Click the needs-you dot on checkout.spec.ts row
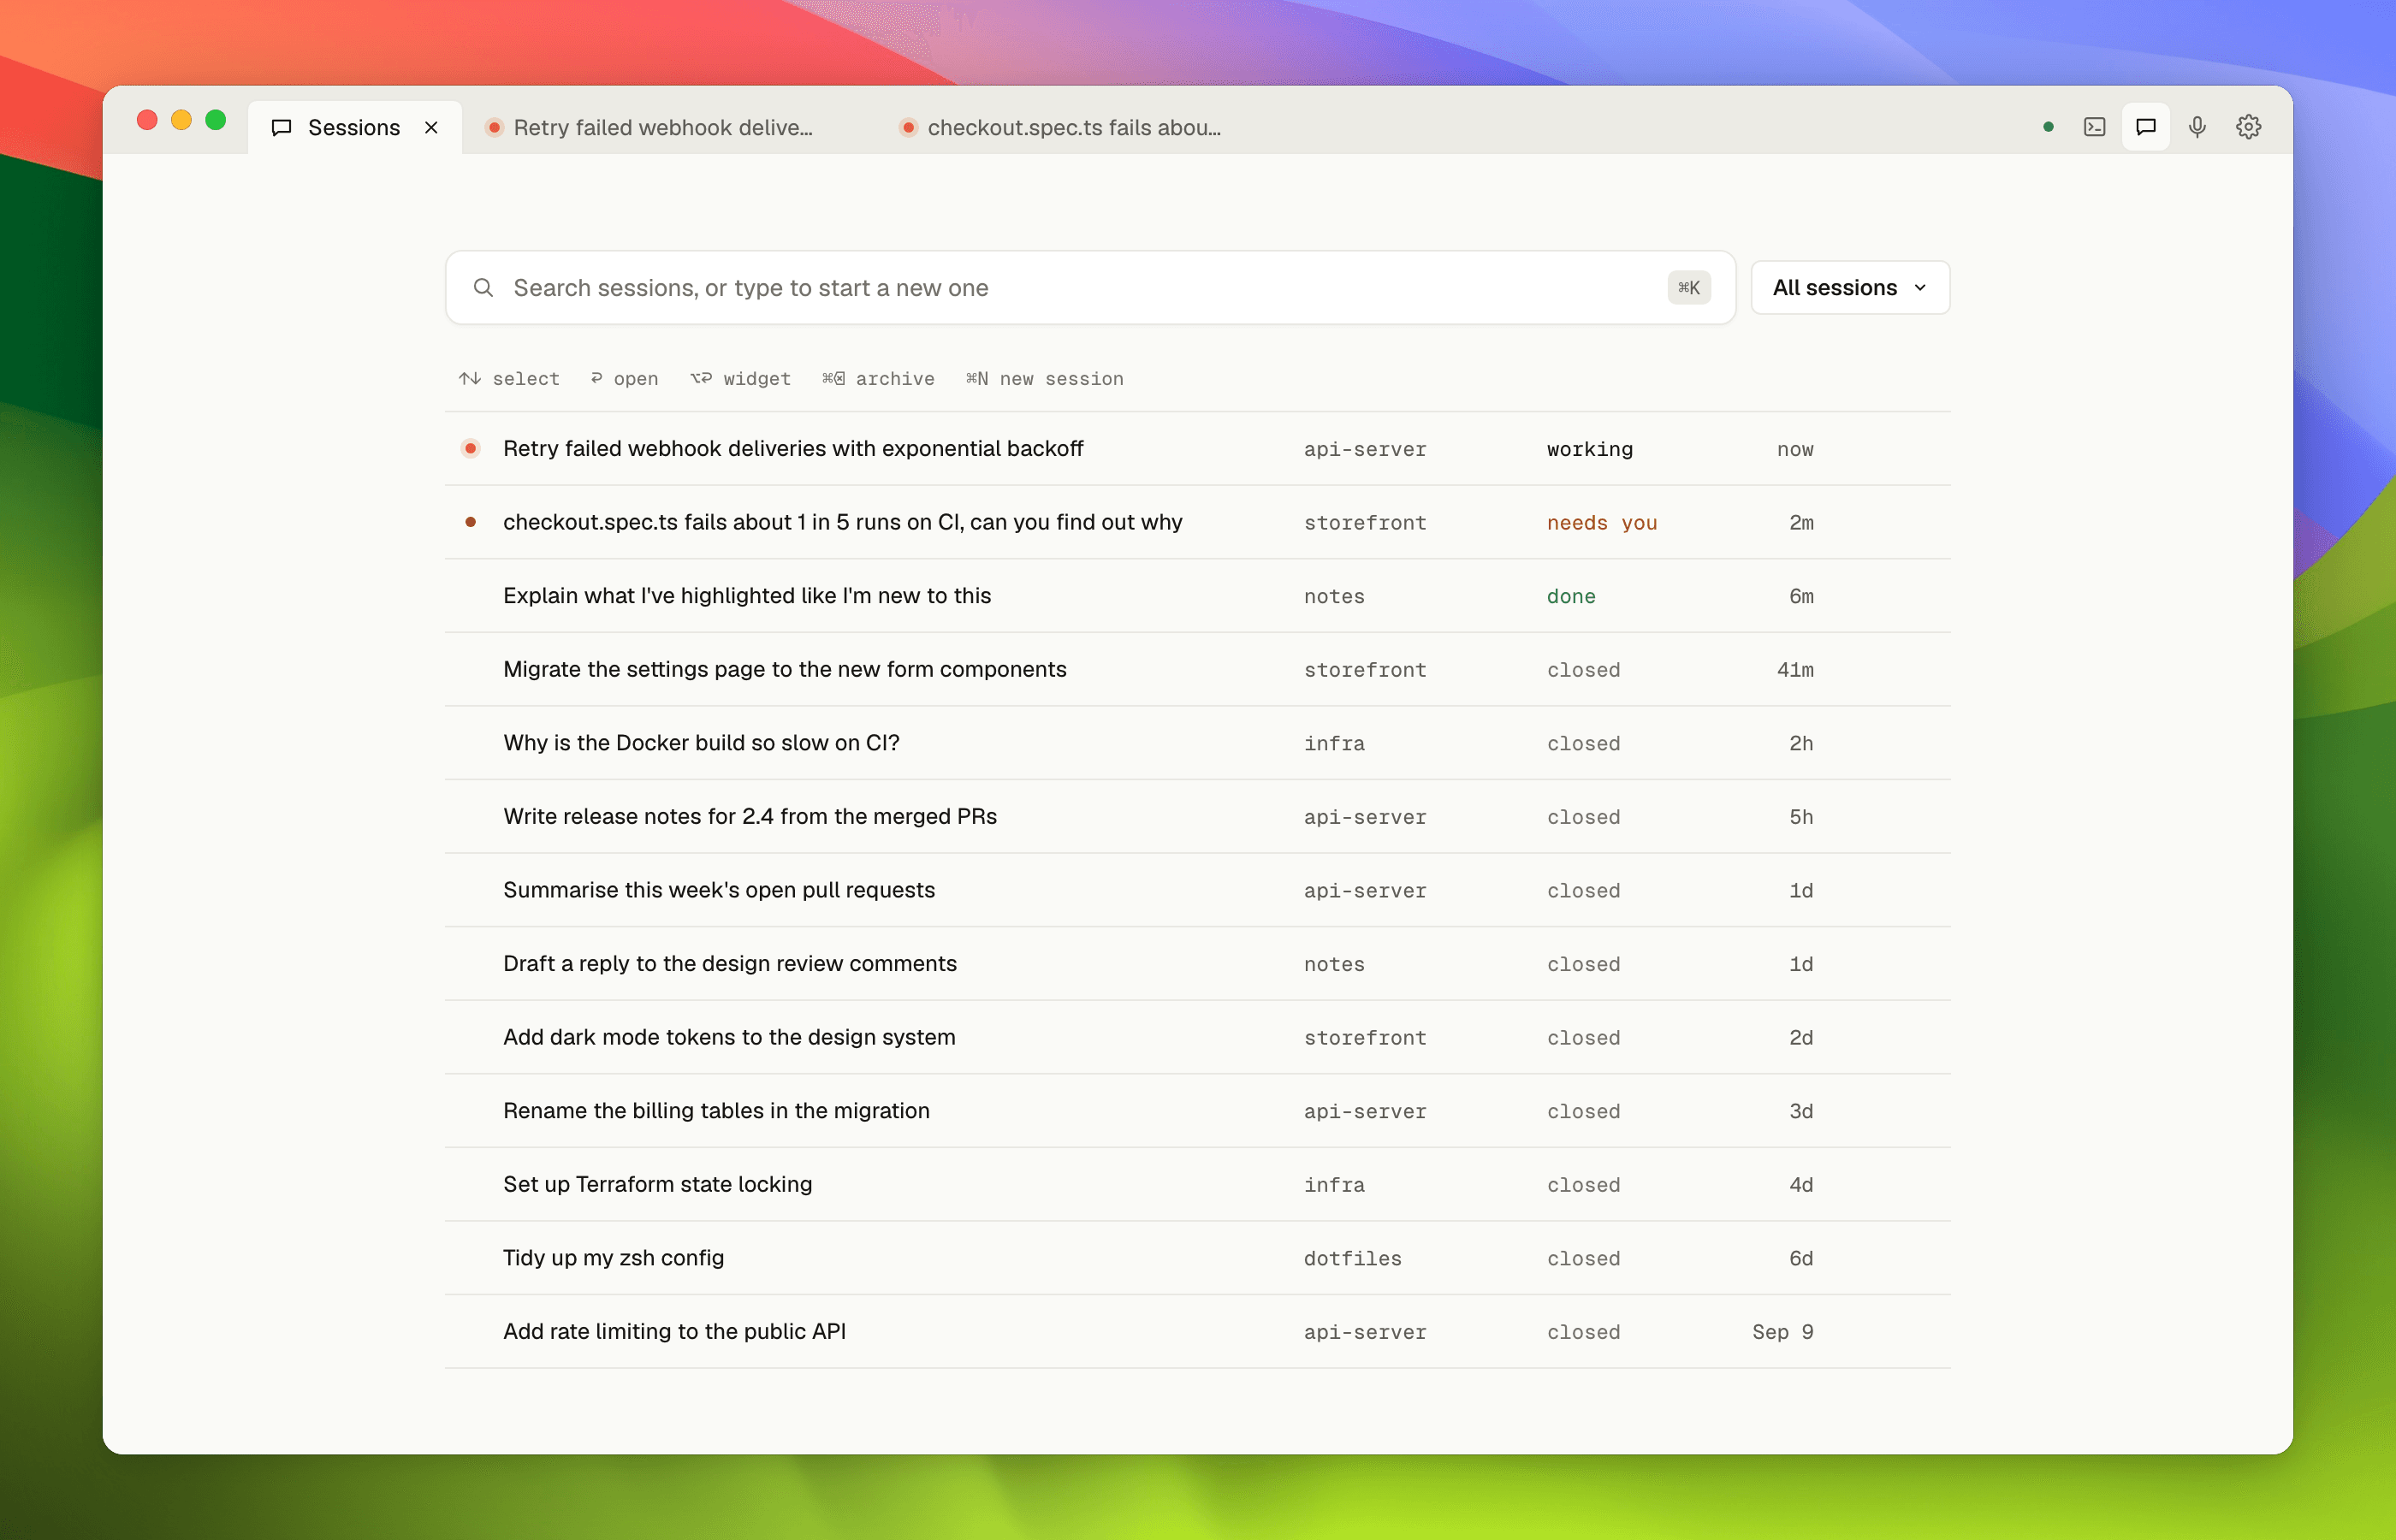The image size is (2396, 1540). click(470, 522)
